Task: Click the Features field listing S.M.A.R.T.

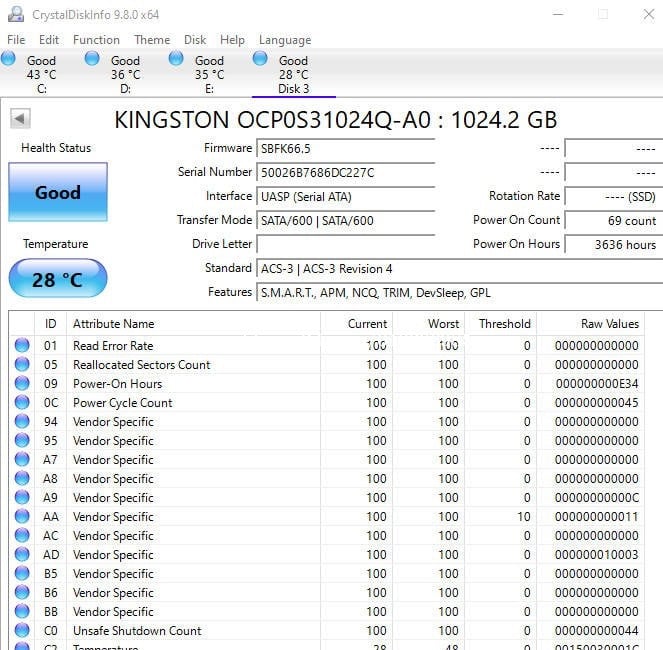Action: point(460,293)
